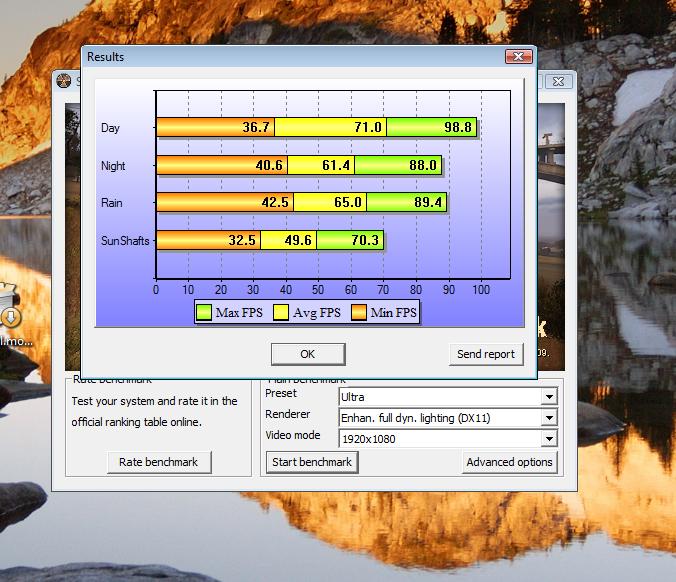Click the Avg FPS legend label
The width and height of the screenshot is (676, 582).
(316, 313)
